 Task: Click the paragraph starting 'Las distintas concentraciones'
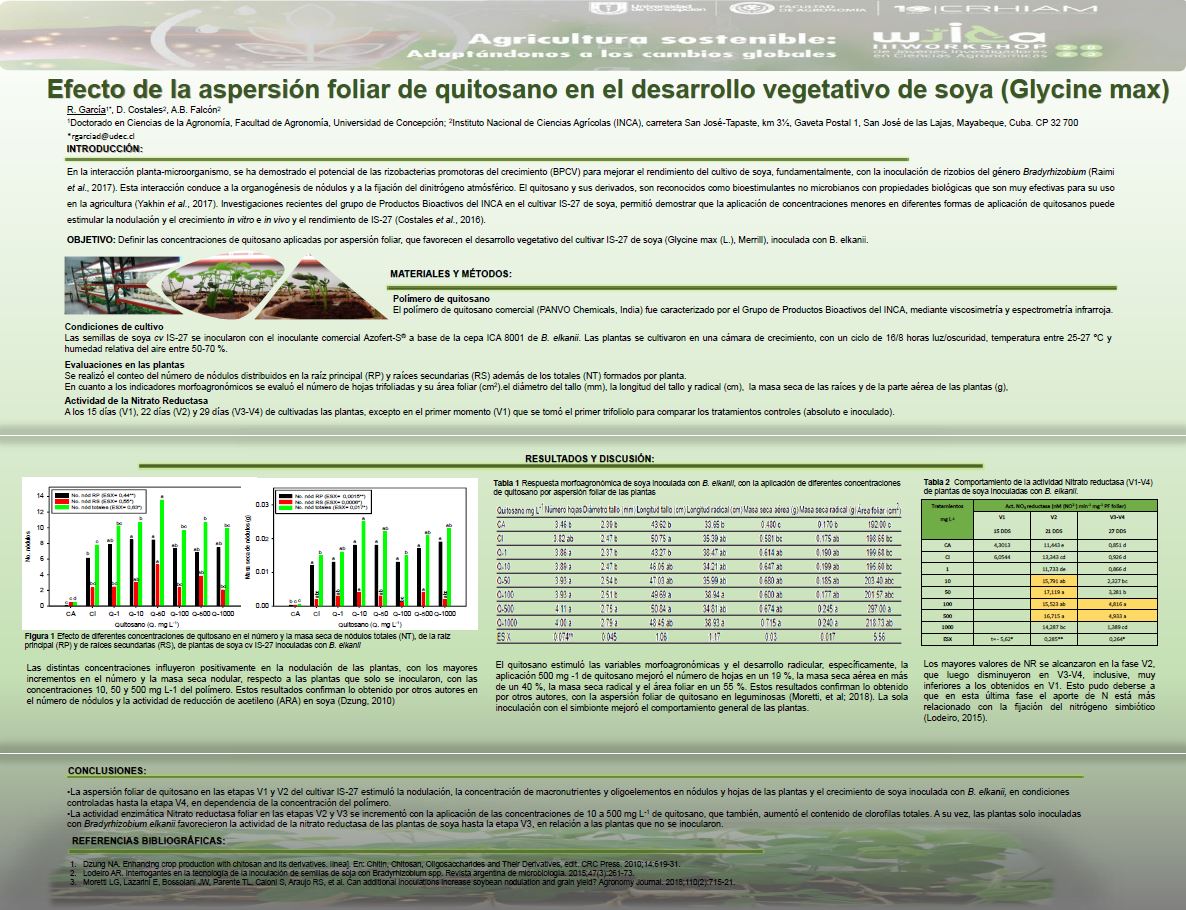click(252, 685)
